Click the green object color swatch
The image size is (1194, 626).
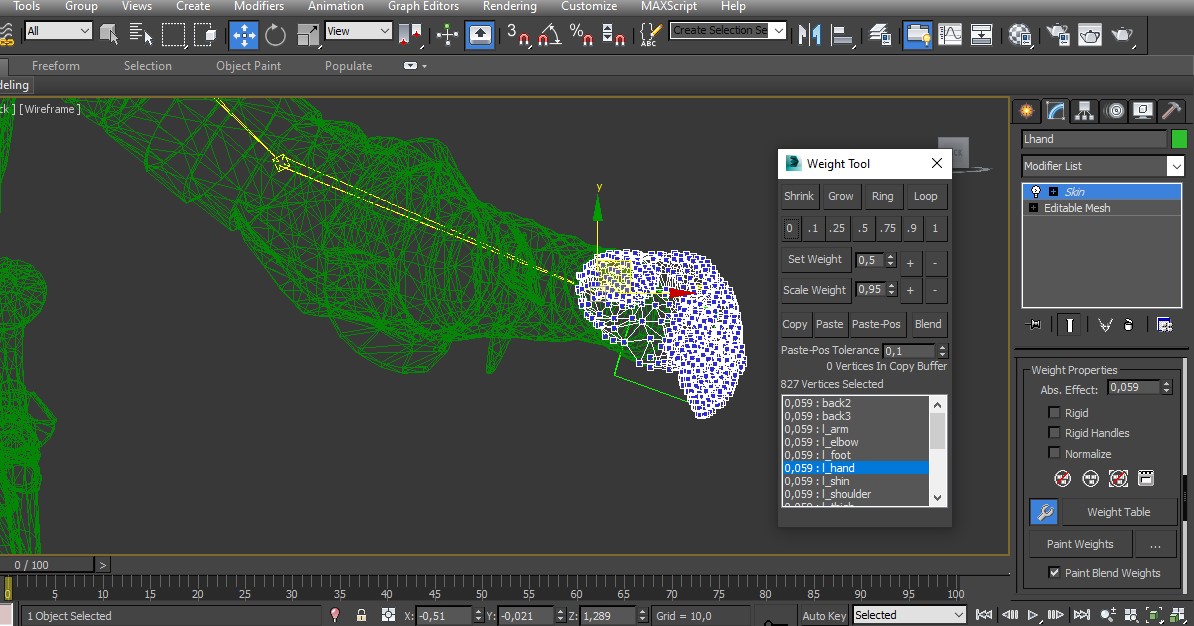click(1179, 139)
